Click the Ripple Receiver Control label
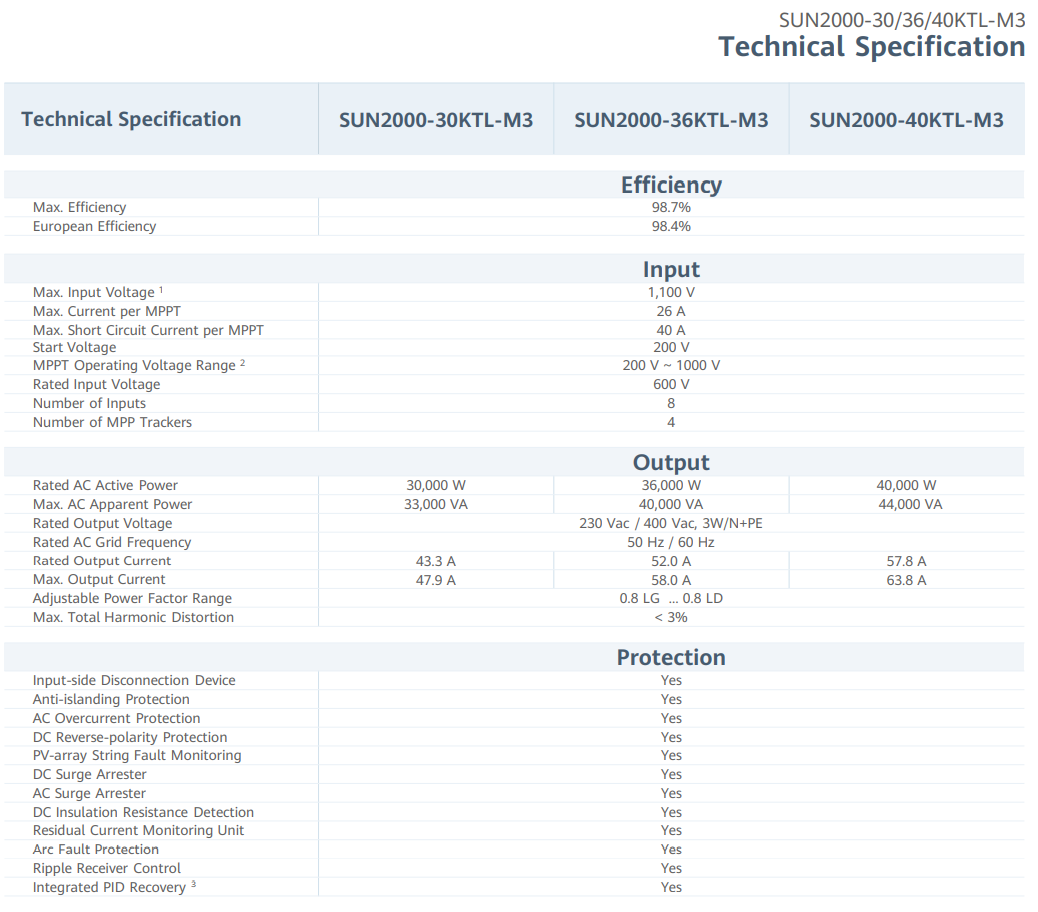 tap(107, 868)
